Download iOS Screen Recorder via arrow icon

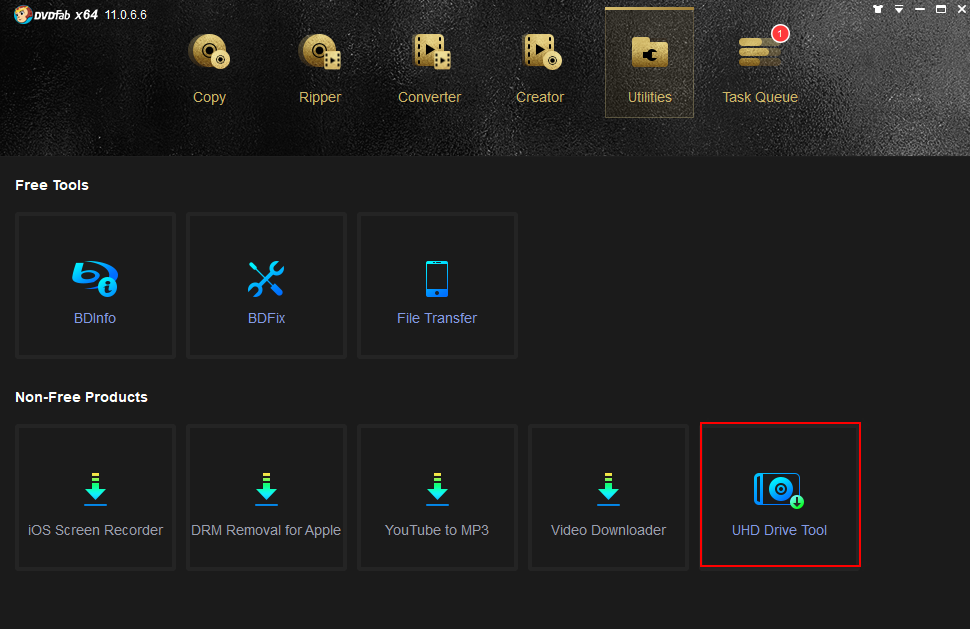[95, 489]
